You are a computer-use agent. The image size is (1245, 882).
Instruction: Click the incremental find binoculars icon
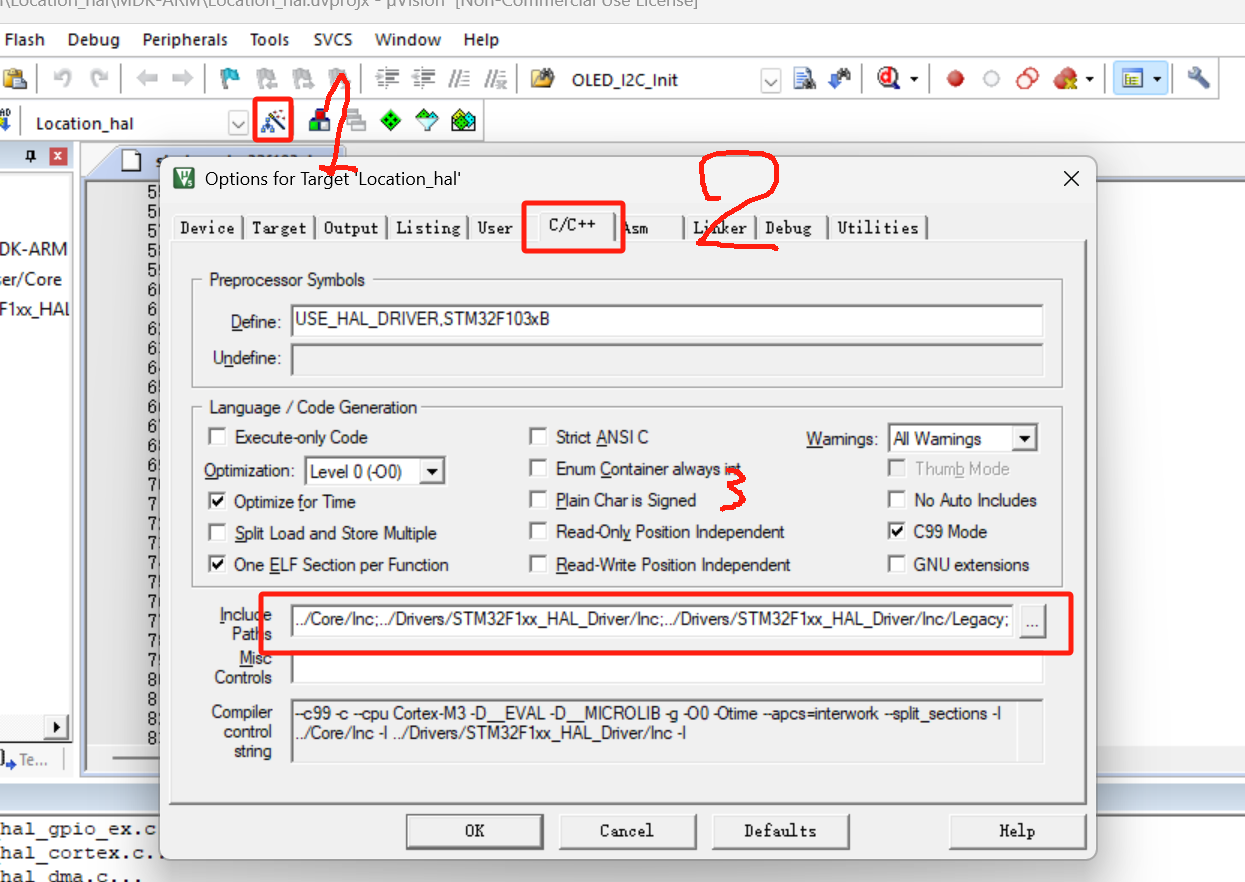point(840,78)
